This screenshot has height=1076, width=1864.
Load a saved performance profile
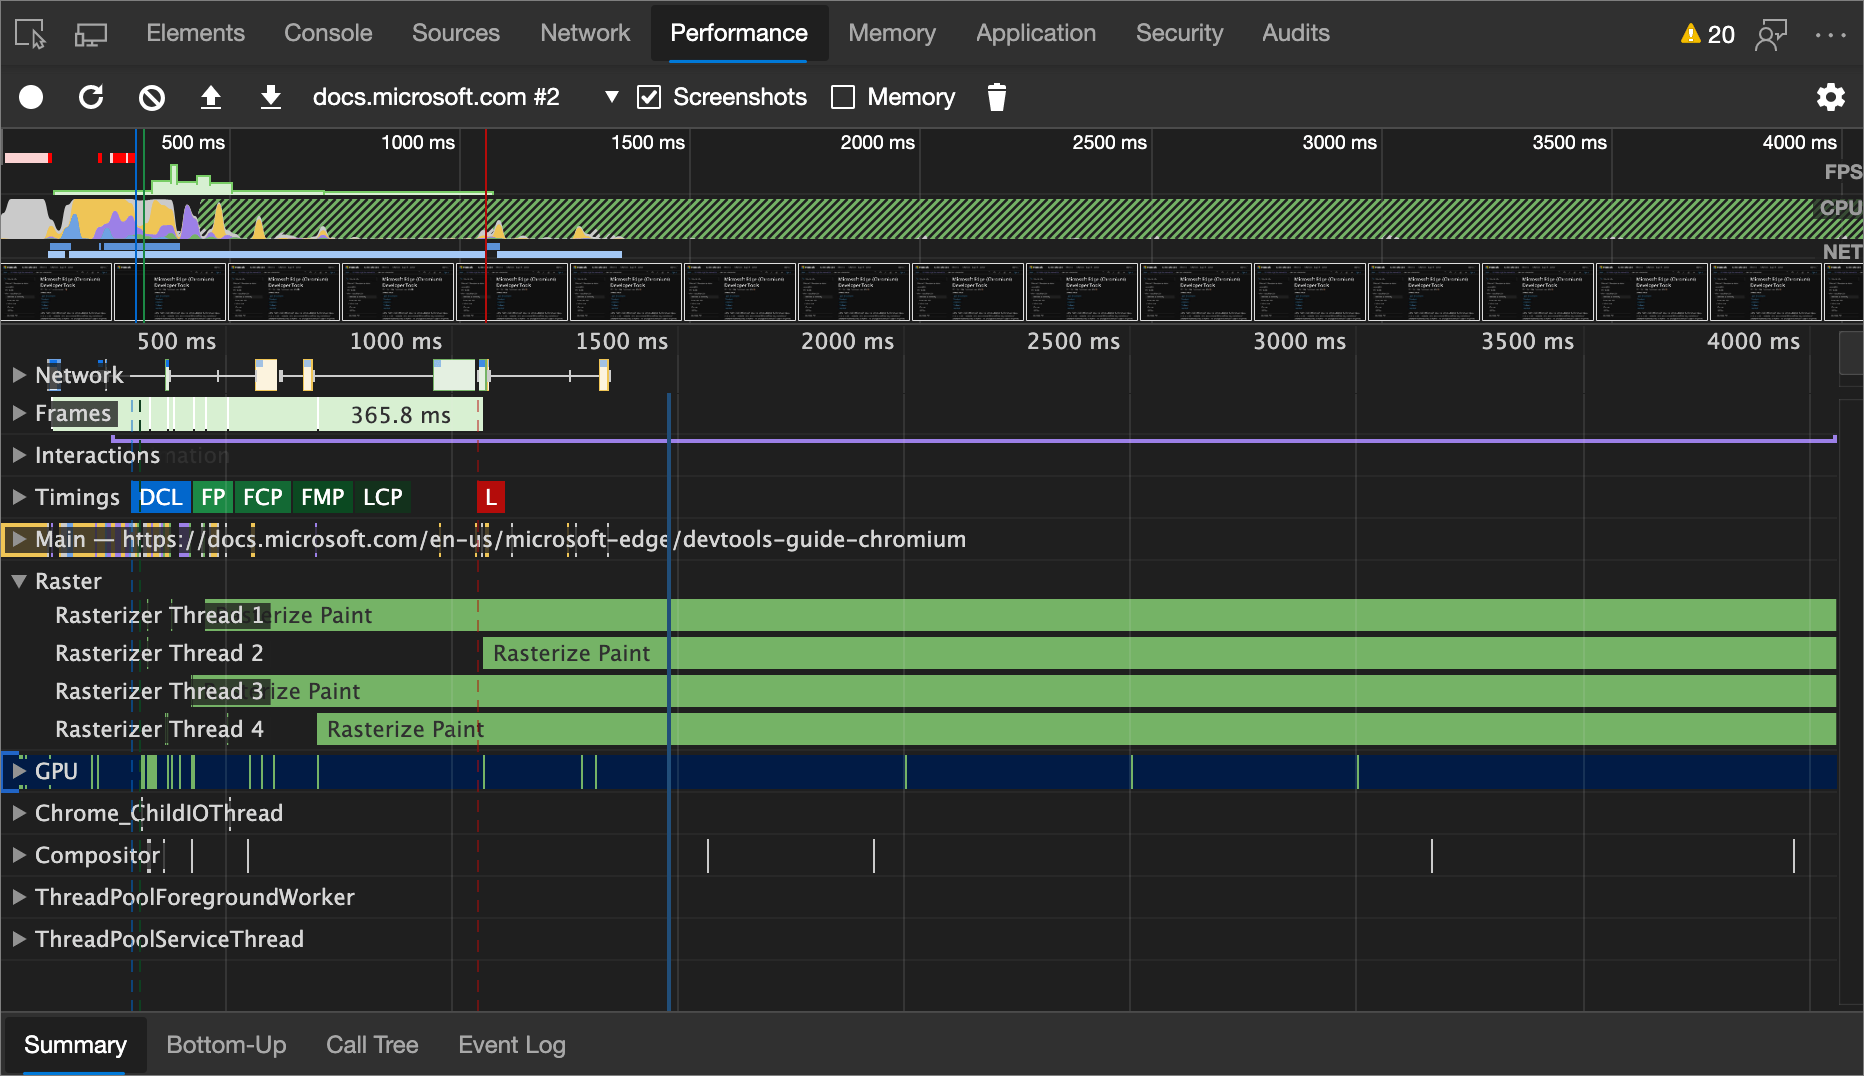[211, 97]
